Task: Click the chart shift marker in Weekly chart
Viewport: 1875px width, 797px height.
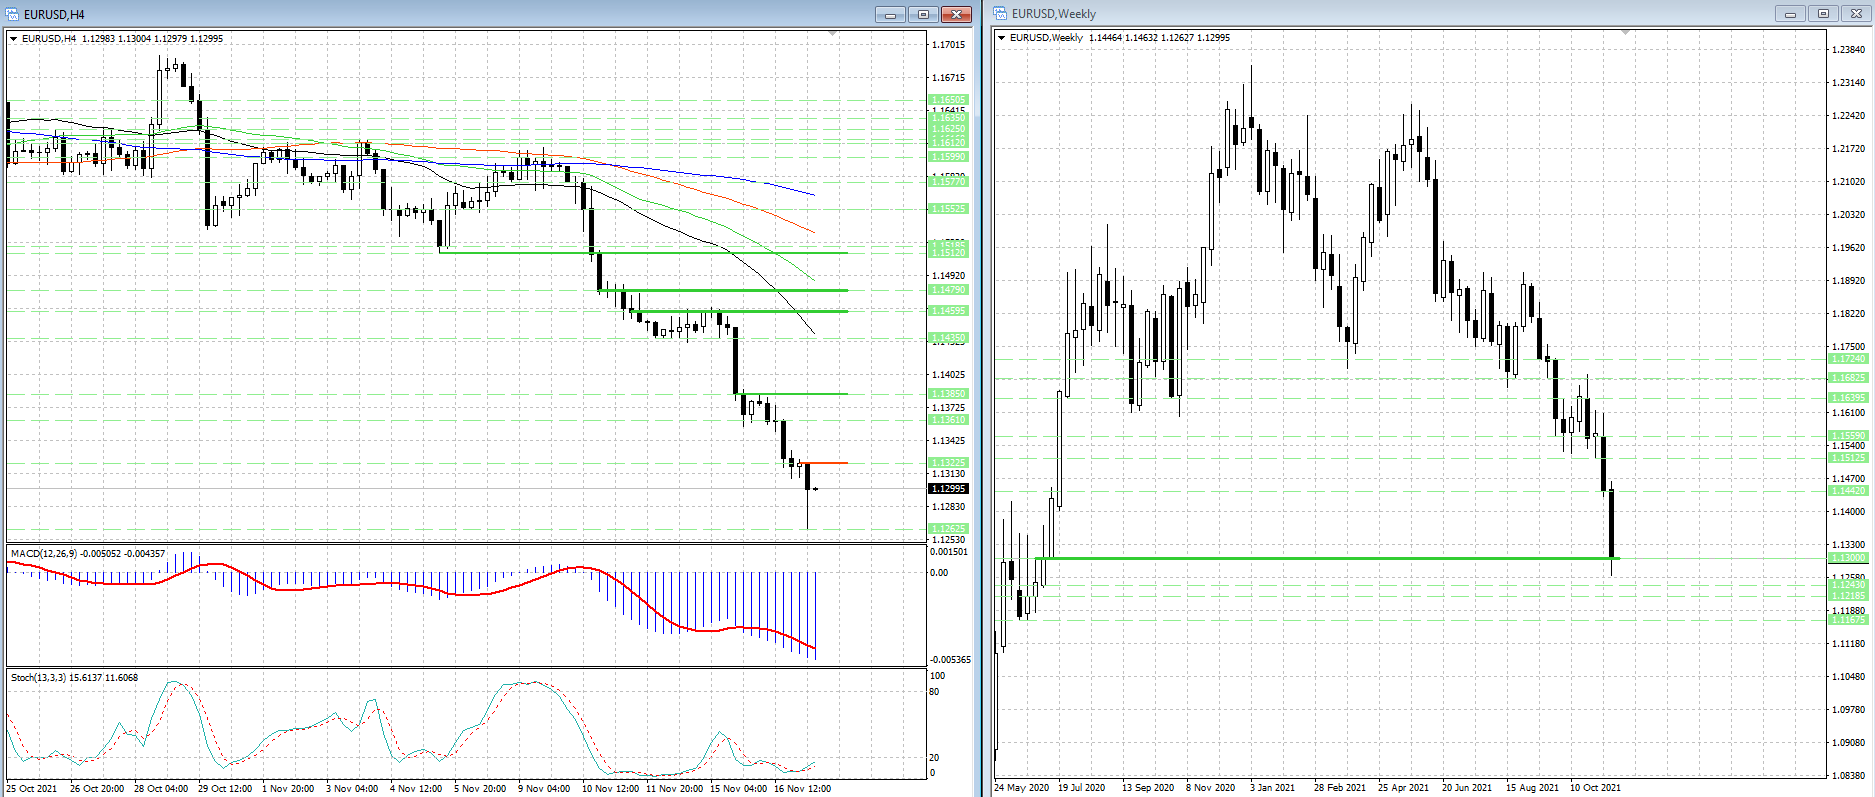Action: pyautogui.click(x=1625, y=32)
